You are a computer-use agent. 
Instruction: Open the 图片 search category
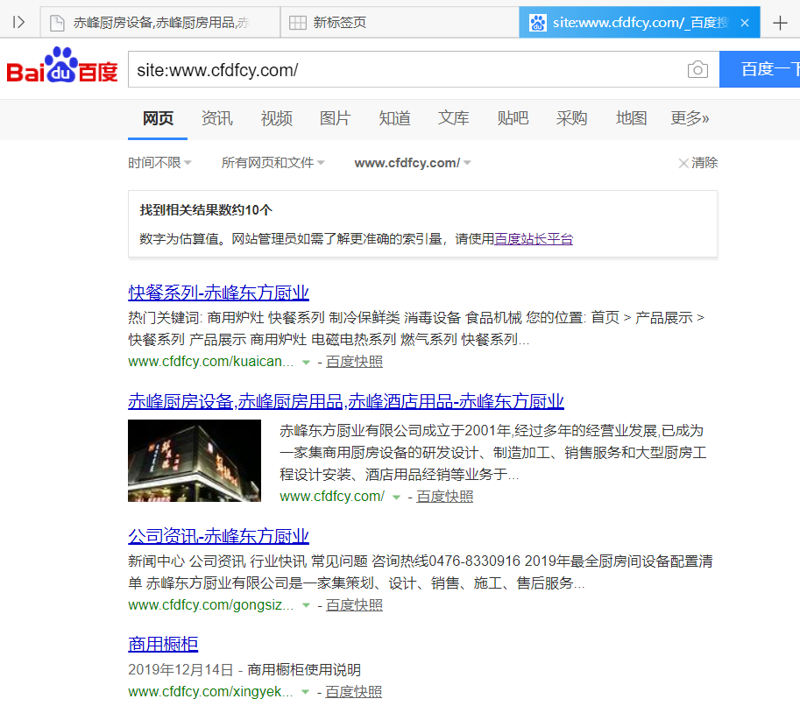(335, 118)
